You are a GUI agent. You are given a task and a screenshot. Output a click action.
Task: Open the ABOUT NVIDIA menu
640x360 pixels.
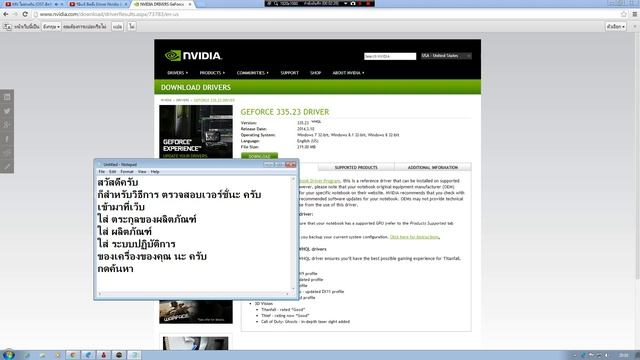pyautogui.click(x=348, y=73)
